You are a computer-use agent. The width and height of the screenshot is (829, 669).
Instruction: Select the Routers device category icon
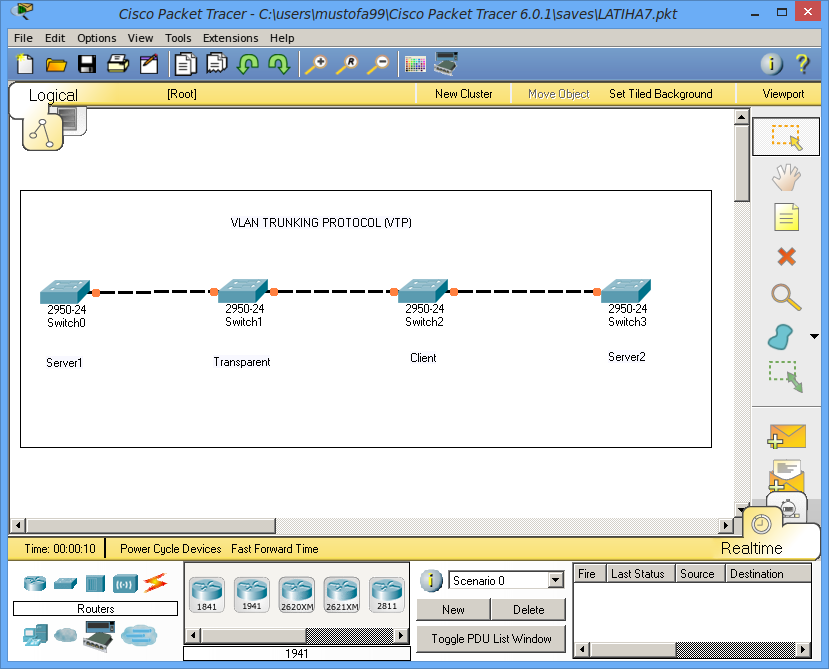35,583
